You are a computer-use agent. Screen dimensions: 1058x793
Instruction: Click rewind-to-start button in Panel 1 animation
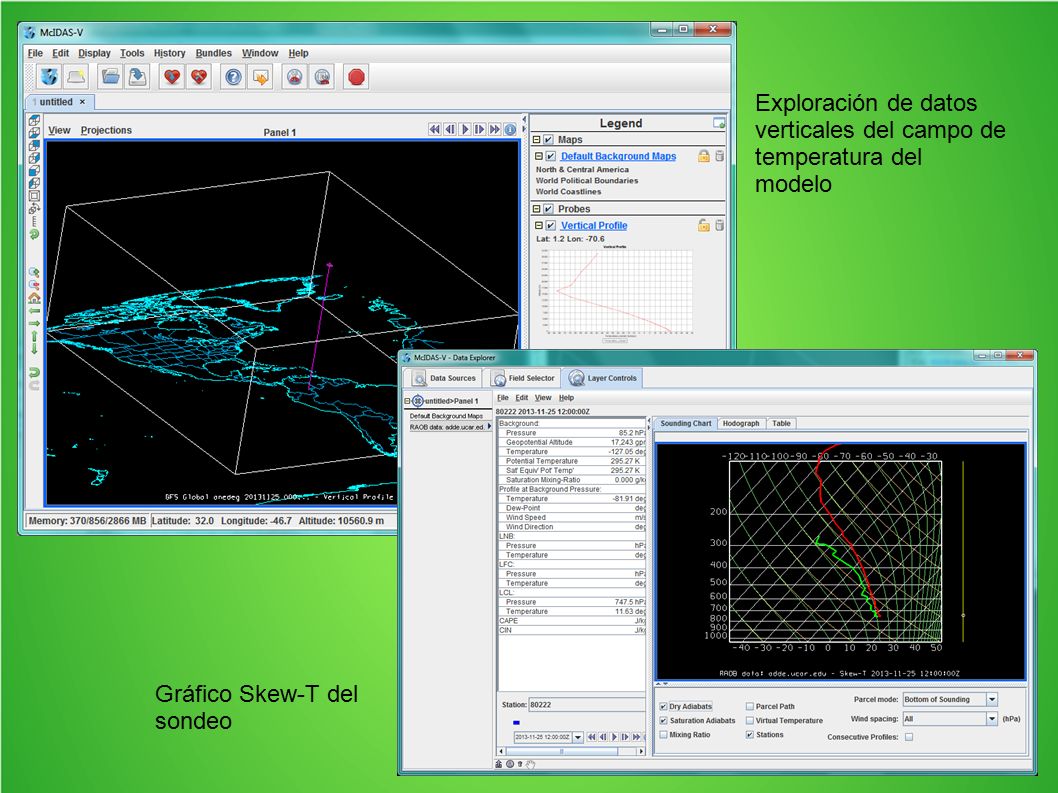click(x=435, y=129)
